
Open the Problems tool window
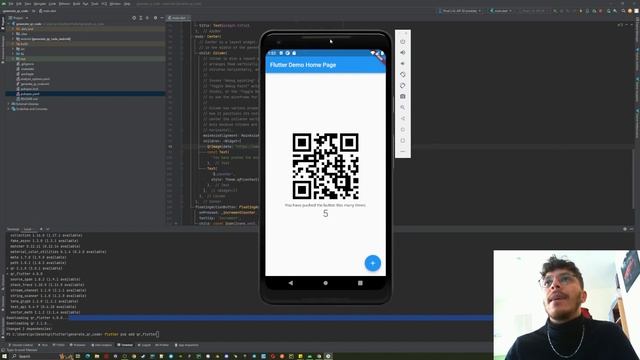[x=78, y=345]
